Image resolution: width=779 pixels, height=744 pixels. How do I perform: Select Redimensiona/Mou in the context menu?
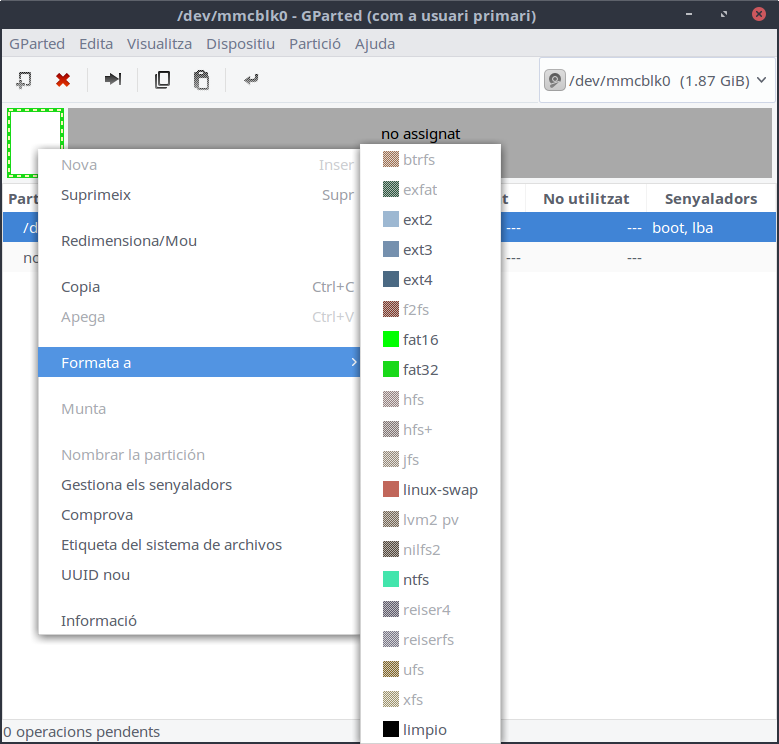click(x=199, y=241)
